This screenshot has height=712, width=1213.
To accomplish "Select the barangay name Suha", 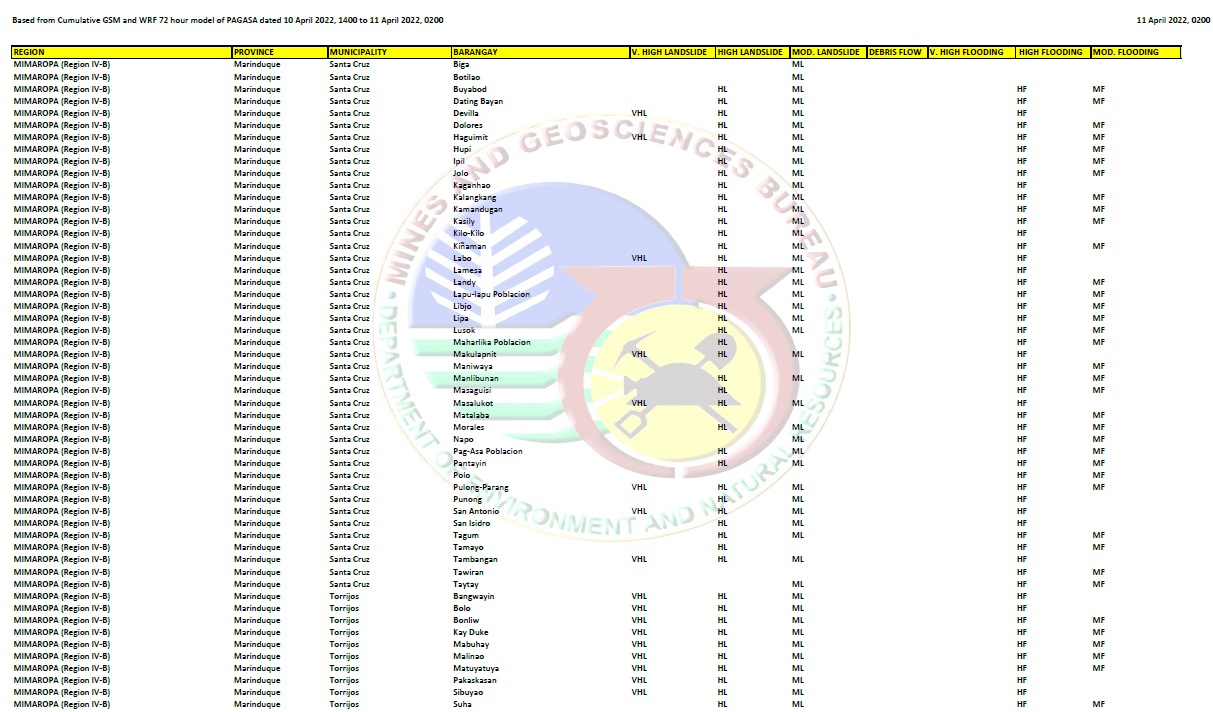I will click(462, 704).
